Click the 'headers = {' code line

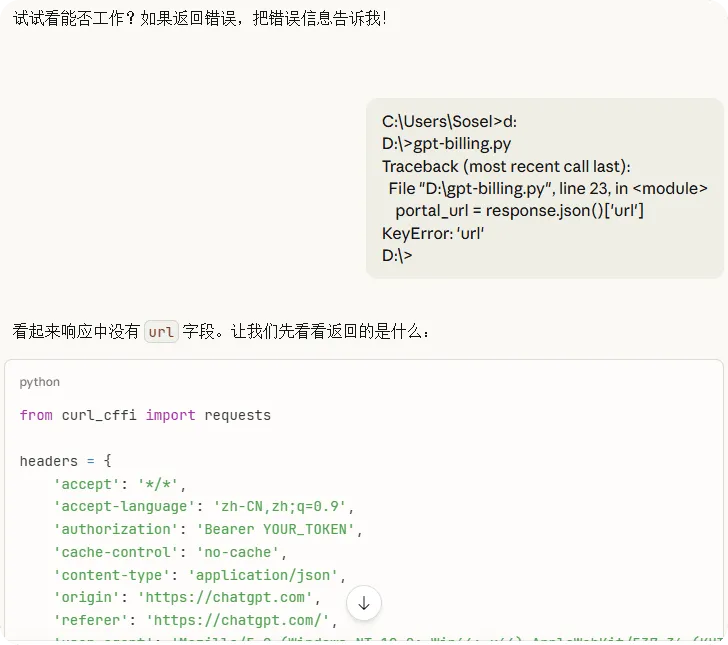[x=65, y=461]
